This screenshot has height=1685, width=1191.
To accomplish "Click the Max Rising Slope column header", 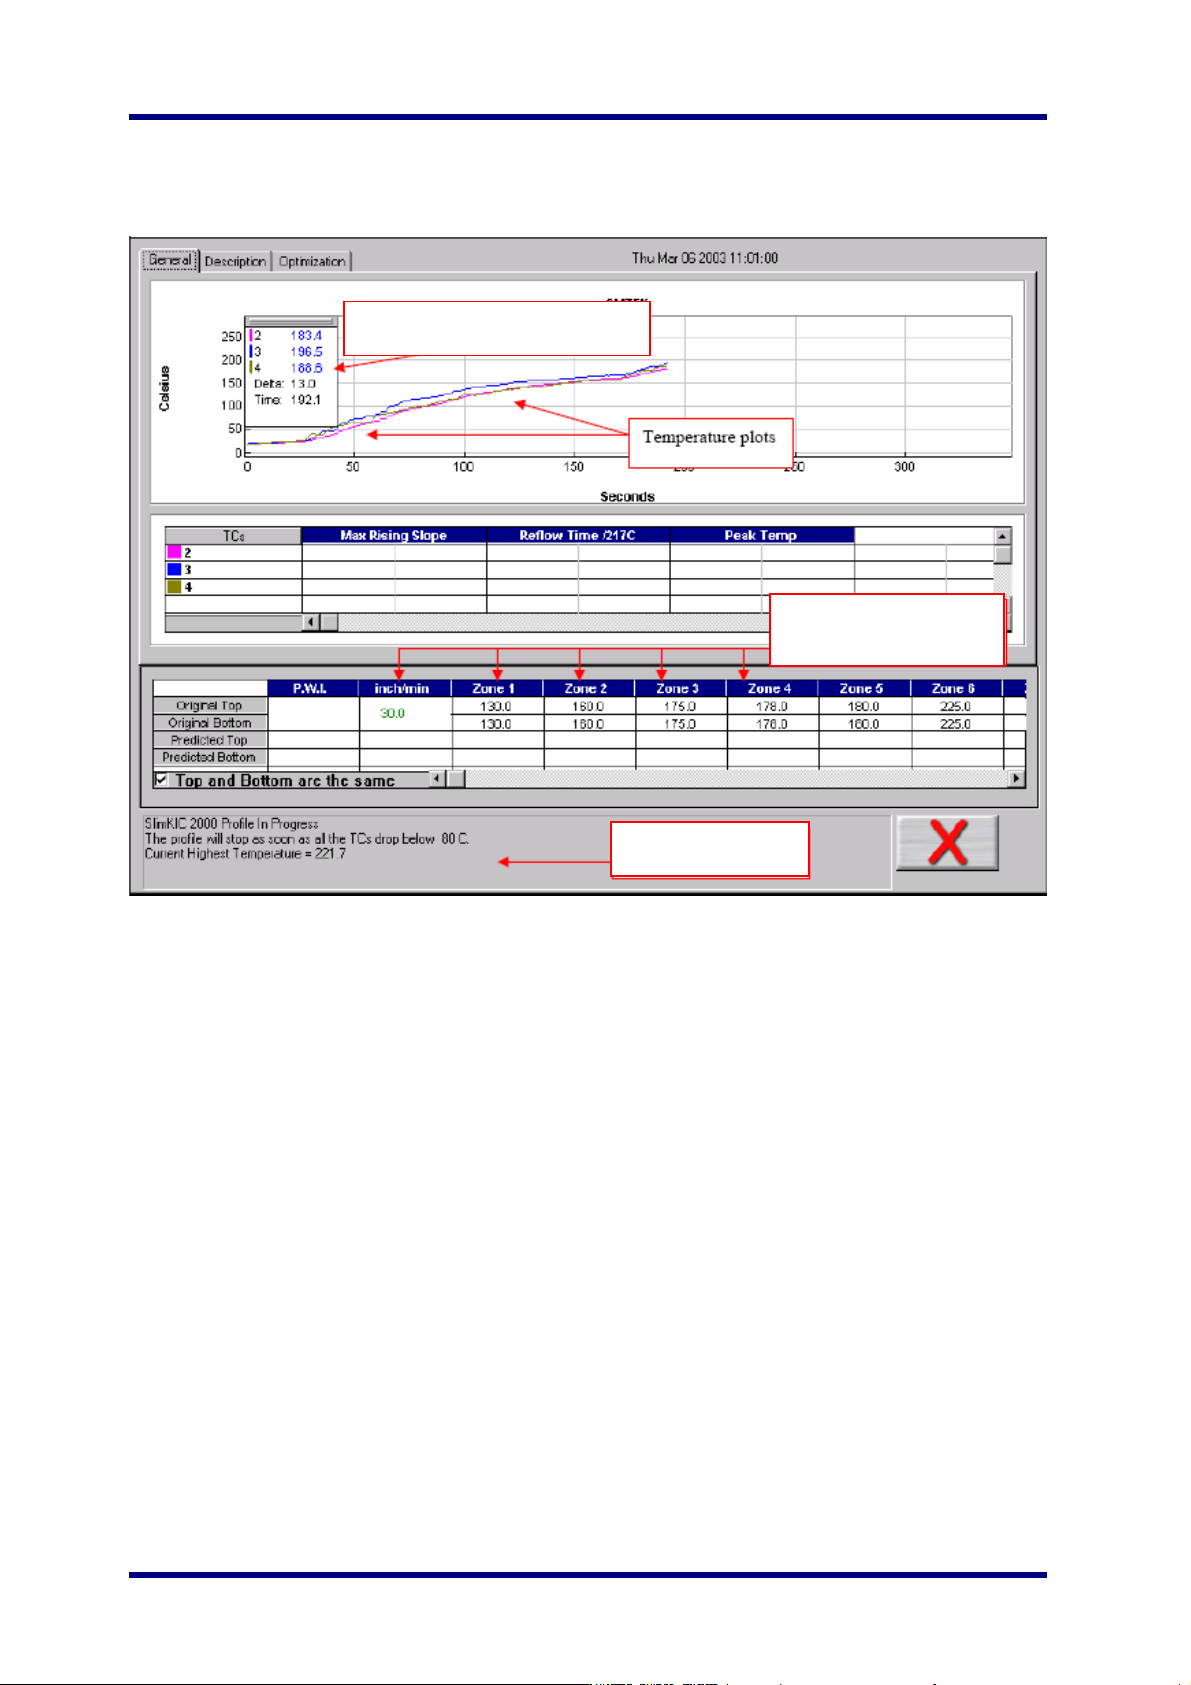I will 394,536.
